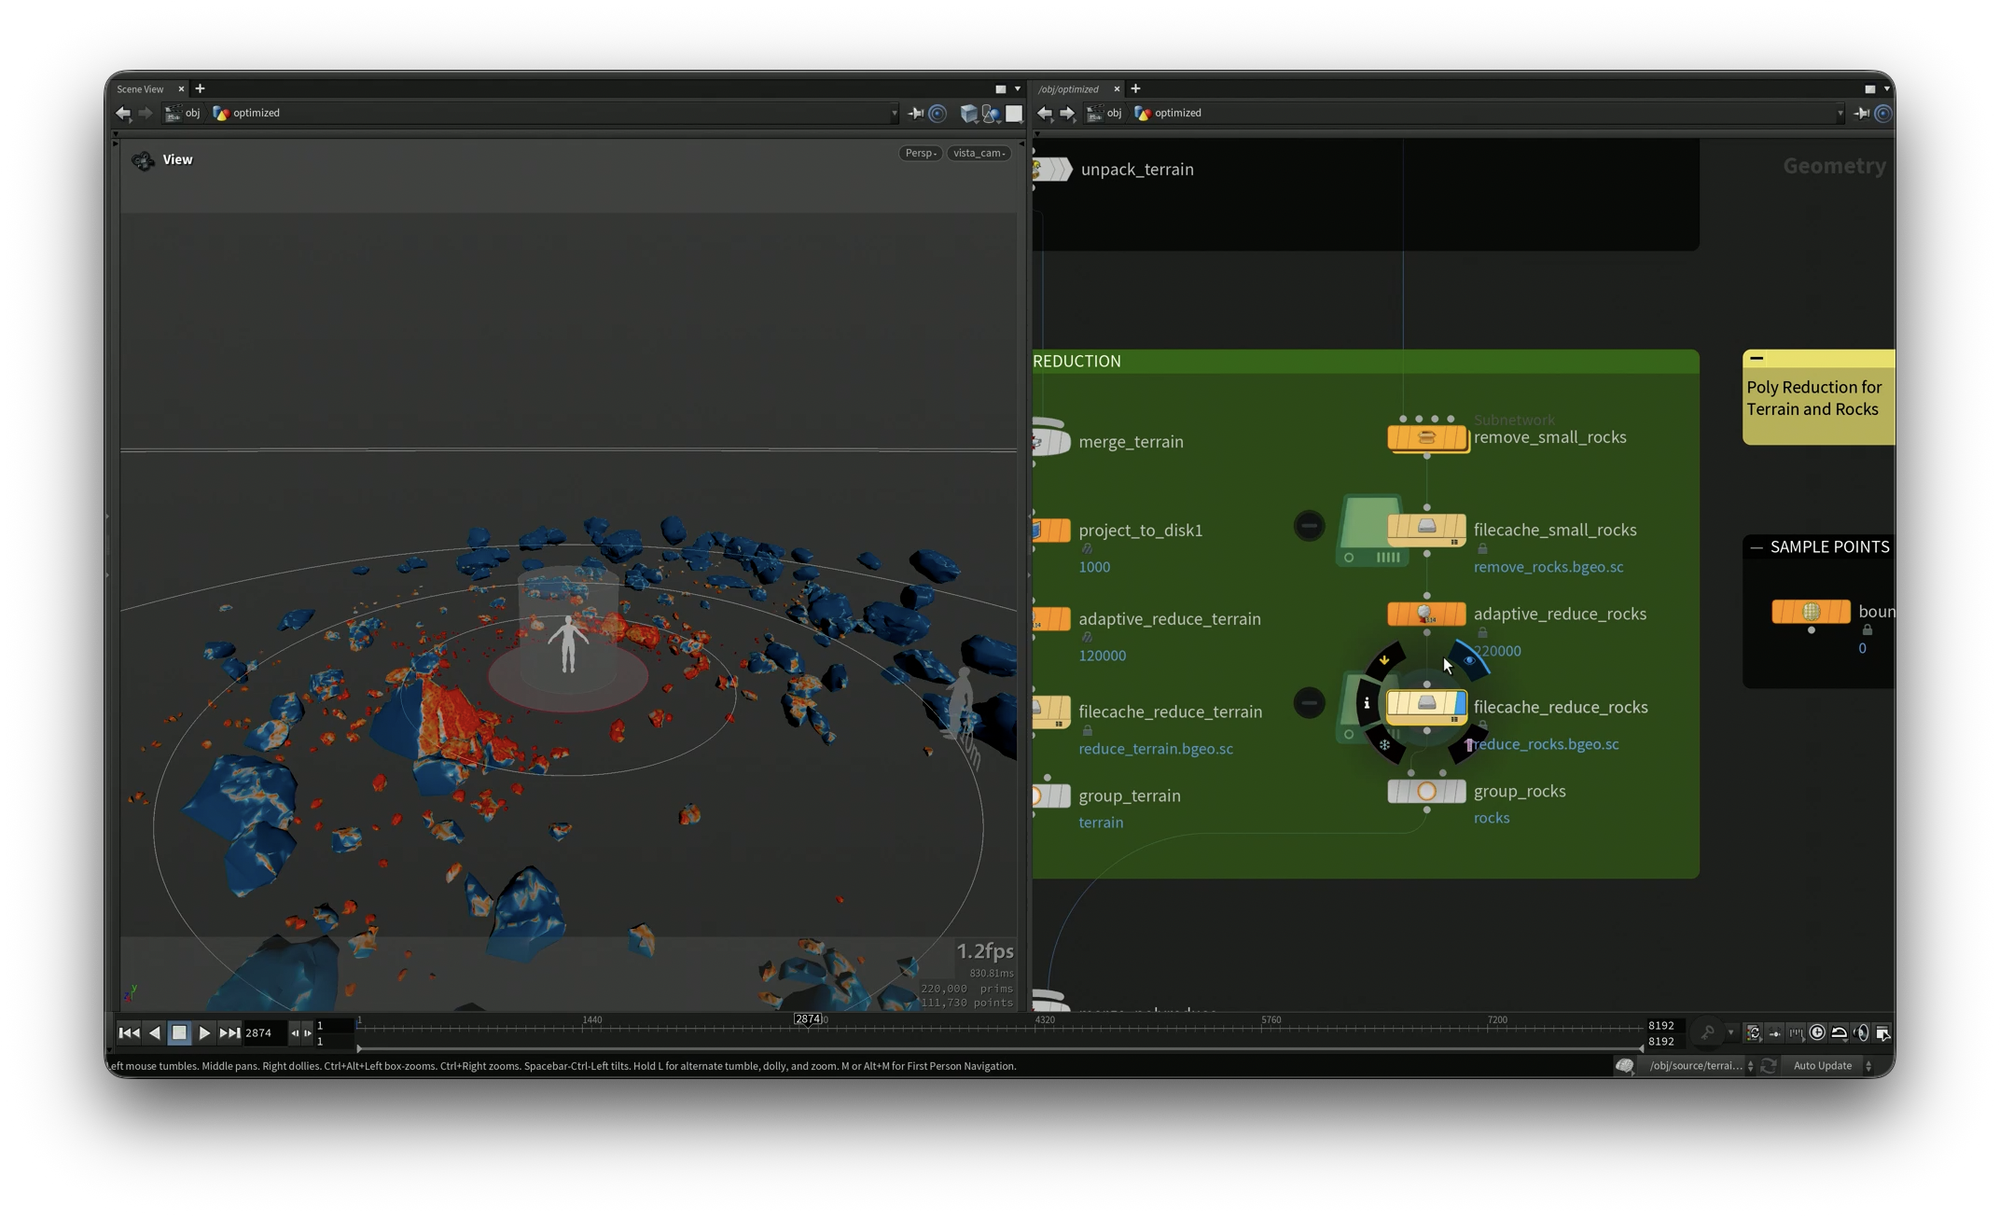Open the Persp viewport dropdown

(920, 153)
